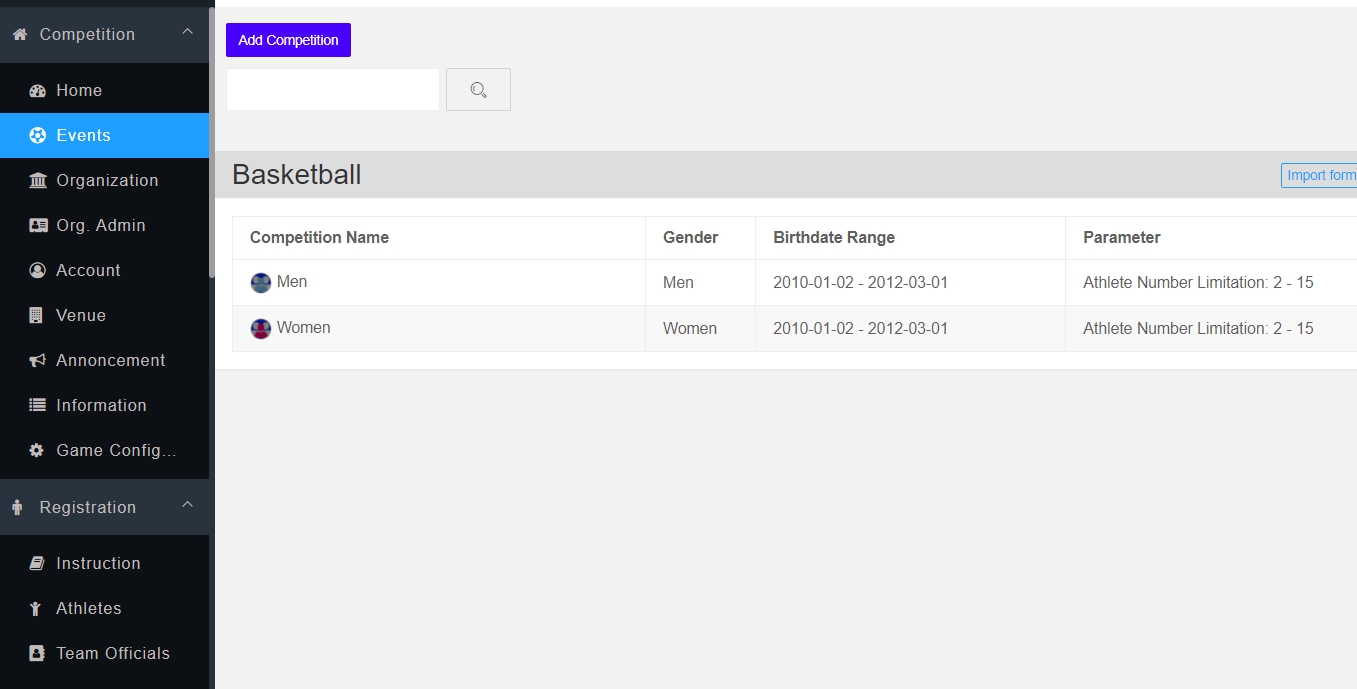Click the Game Config gear icon
The image size is (1357, 689).
37,451
